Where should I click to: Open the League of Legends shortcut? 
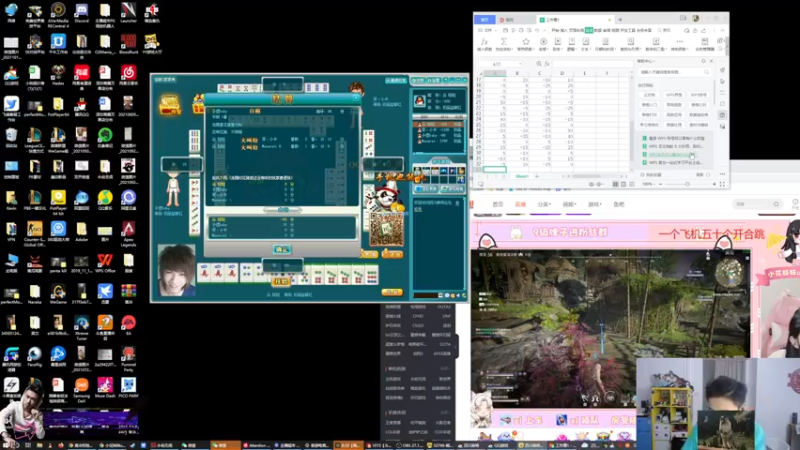point(35,138)
